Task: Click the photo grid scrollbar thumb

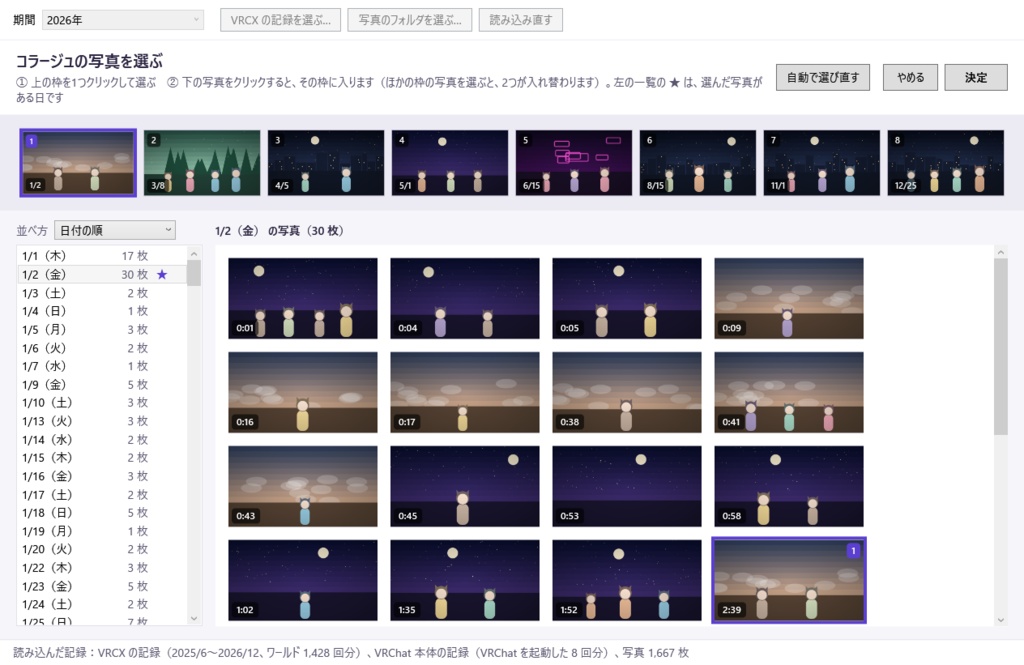Action: pyautogui.click(x=1000, y=346)
